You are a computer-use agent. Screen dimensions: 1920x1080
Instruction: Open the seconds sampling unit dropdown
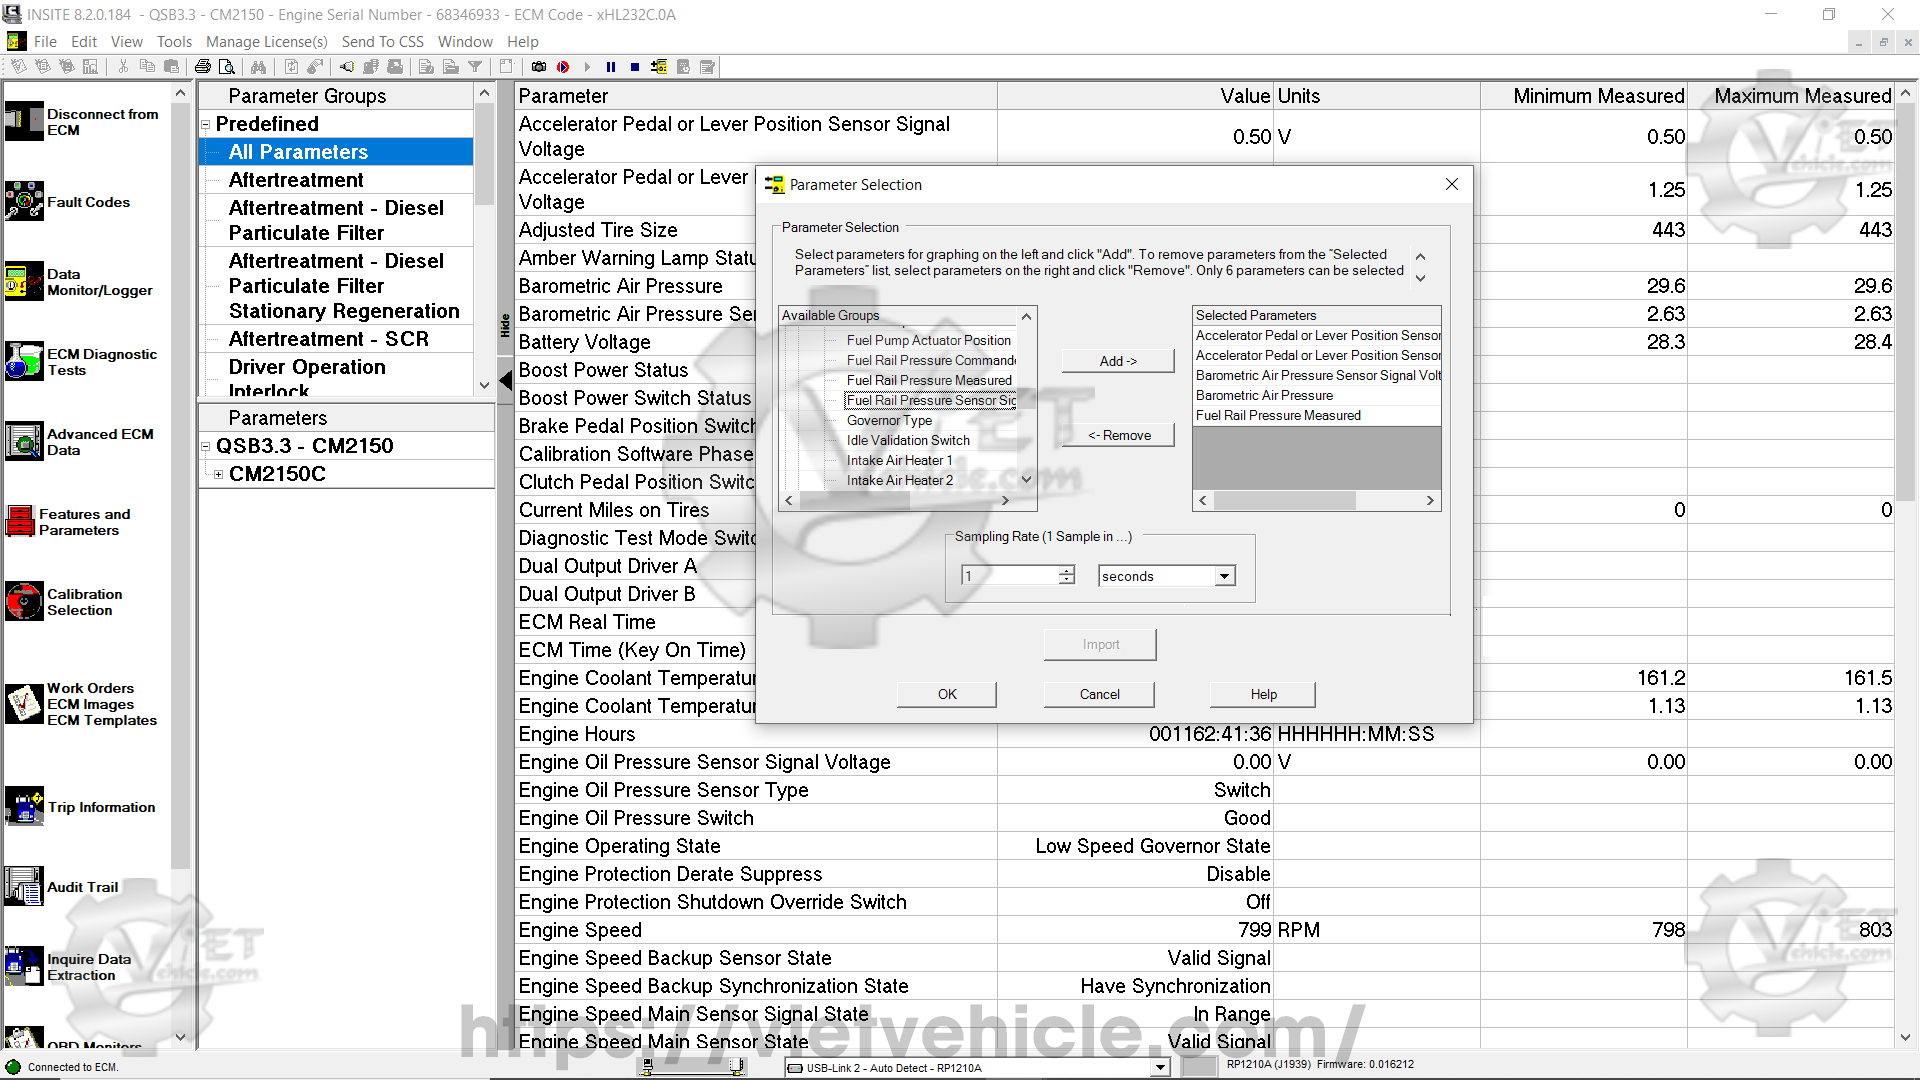pyautogui.click(x=1224, y=576)
